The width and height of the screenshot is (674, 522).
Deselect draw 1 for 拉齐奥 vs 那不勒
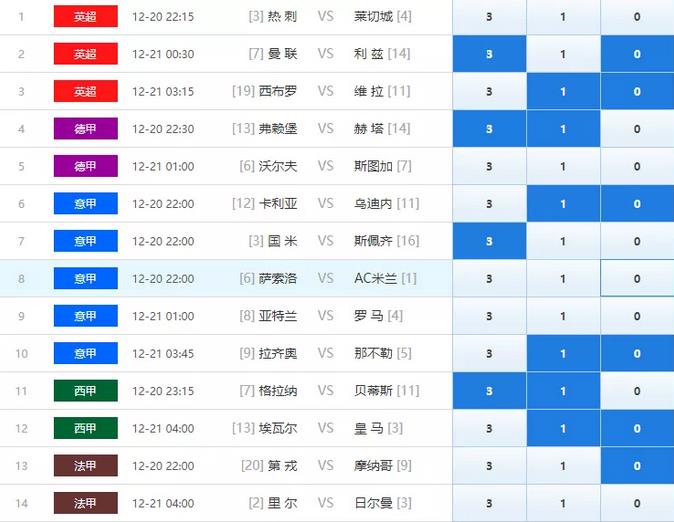563,353
